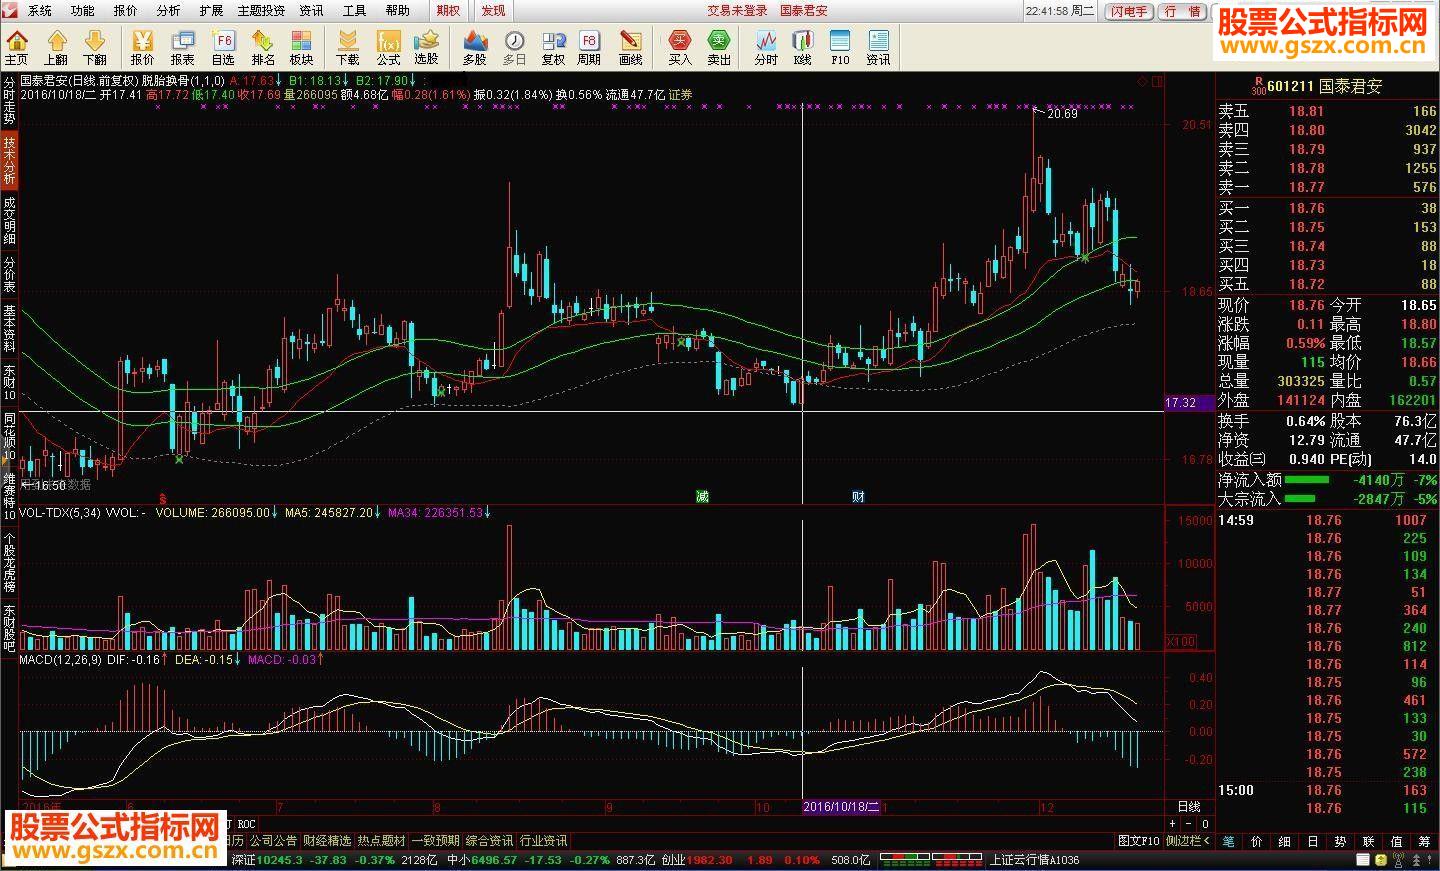The height and width of the screenshot is (871, 1440).
Task: Open 自选 F6 watchlist icon
Action: pyautogui.click(x=223, y=47)
